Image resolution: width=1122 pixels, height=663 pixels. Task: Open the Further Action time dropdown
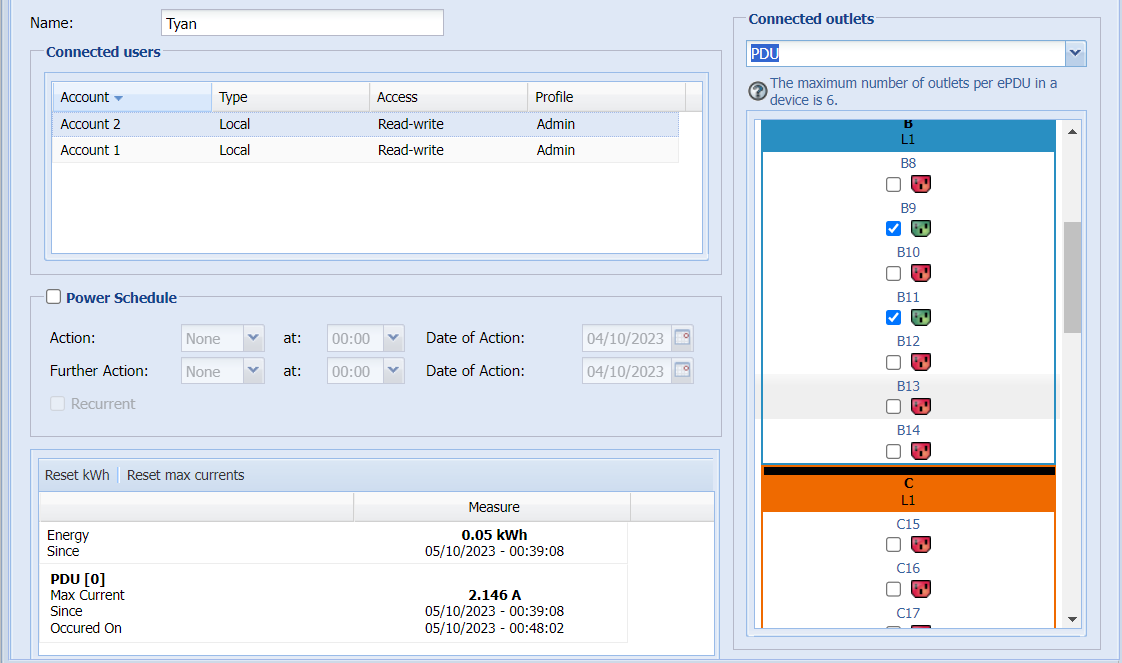coord(394,370)
